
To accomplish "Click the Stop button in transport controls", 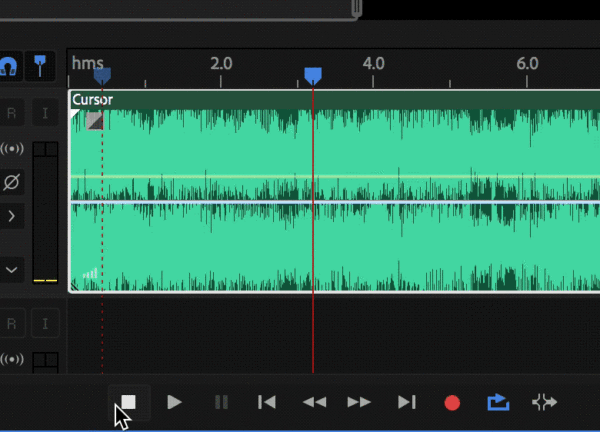I will coord(129,402).
